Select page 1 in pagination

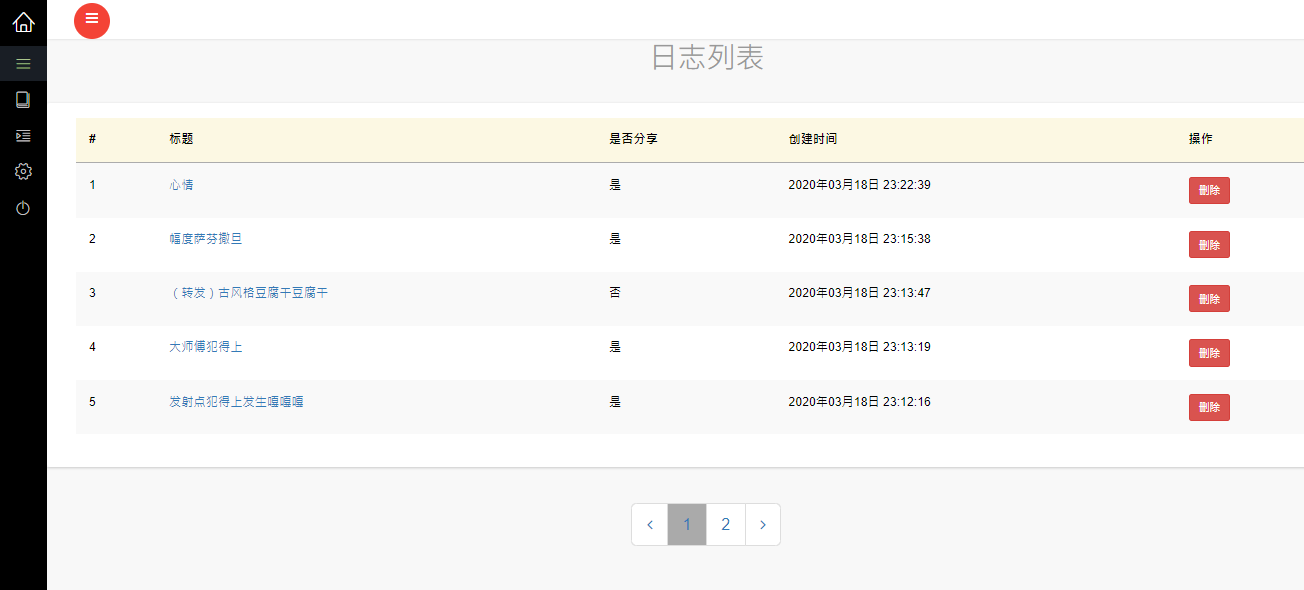(x=687, y=525)
